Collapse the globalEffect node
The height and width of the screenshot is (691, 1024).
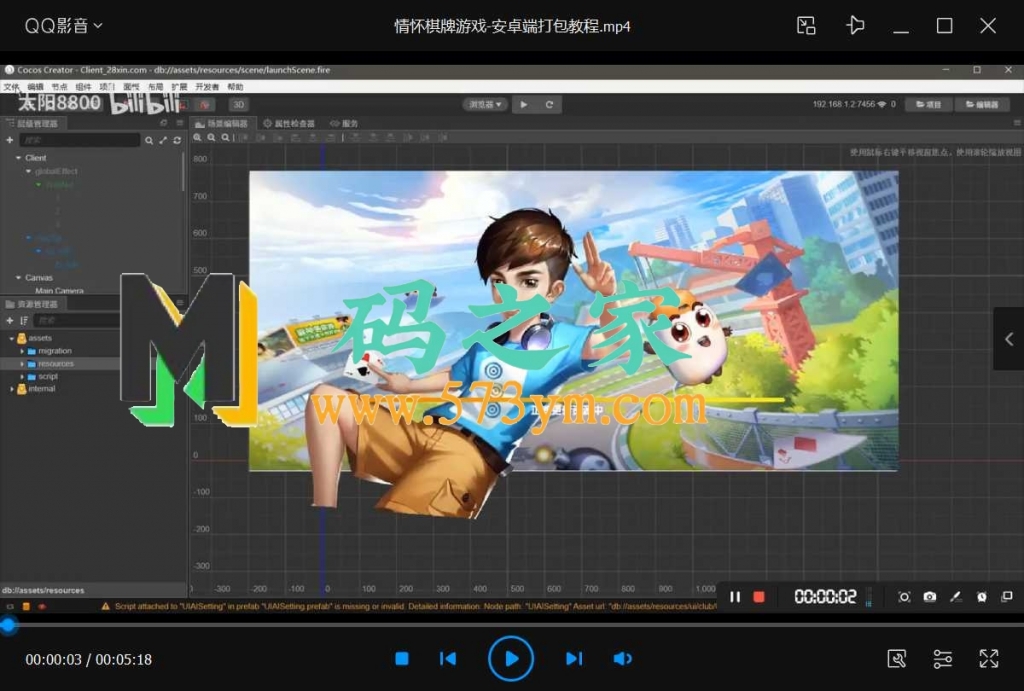29,171
